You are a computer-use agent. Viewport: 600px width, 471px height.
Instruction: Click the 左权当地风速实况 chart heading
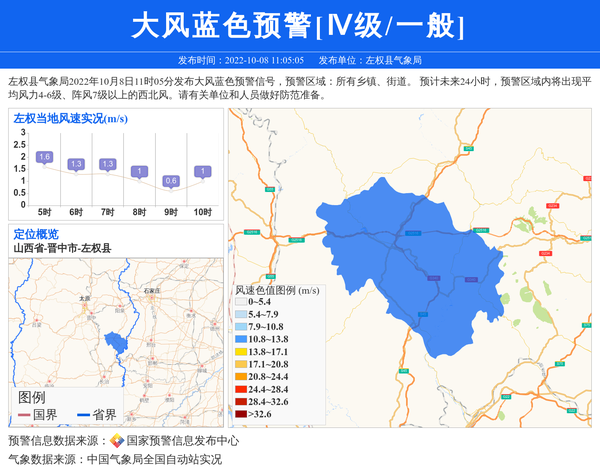(x=70, y=119)
